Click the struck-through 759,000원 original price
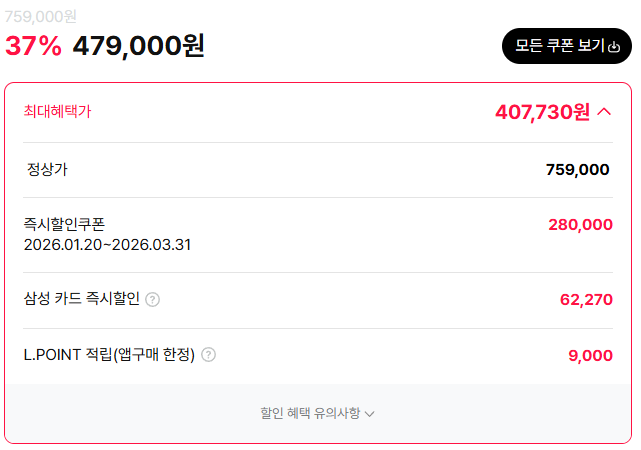 coord(41,16)
